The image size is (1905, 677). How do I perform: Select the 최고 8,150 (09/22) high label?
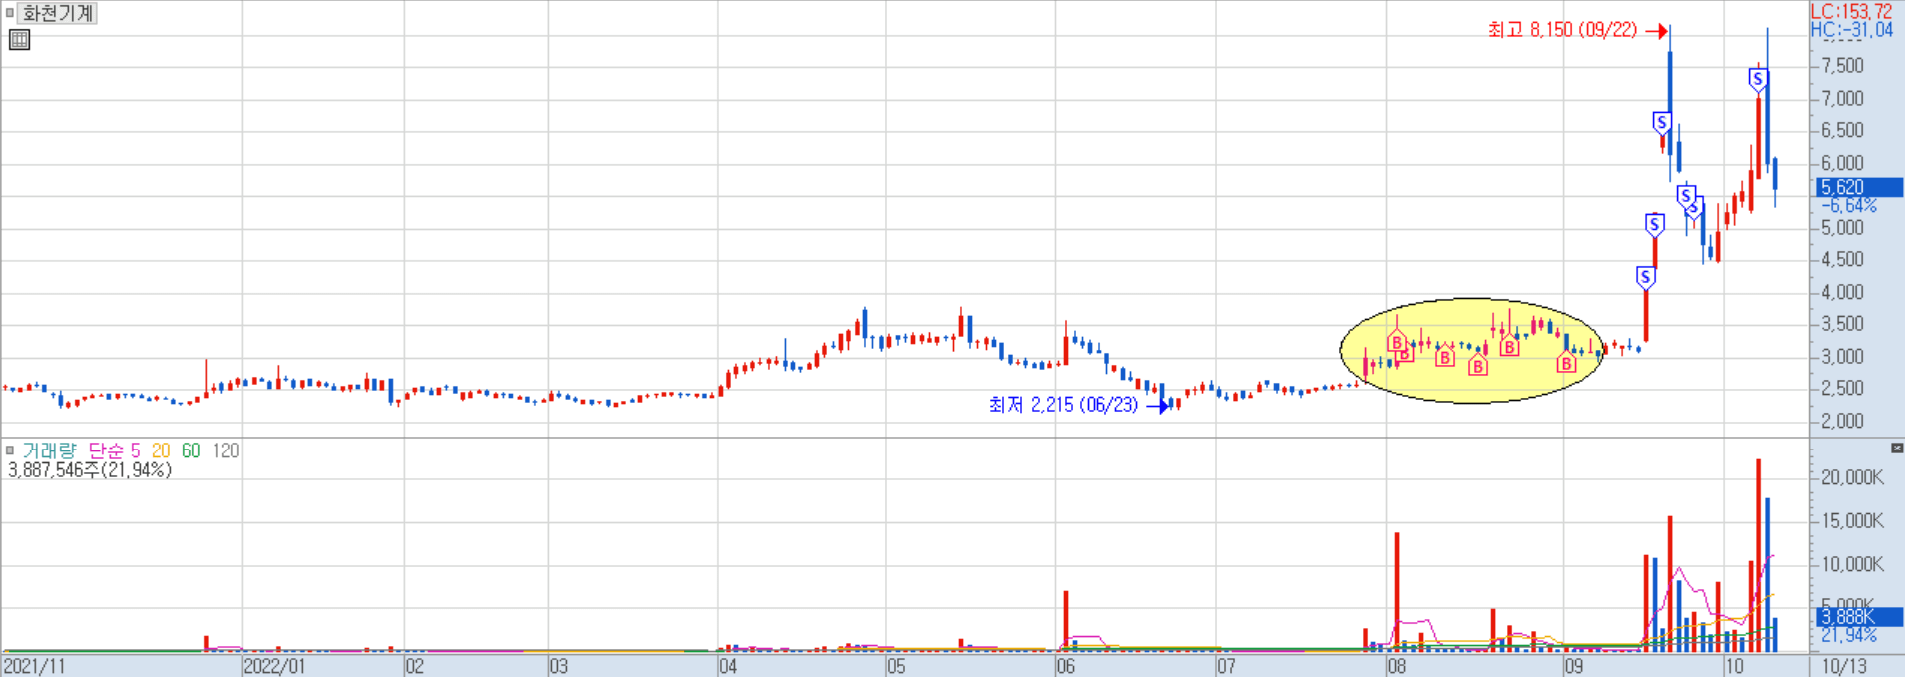click(1562, 30)
